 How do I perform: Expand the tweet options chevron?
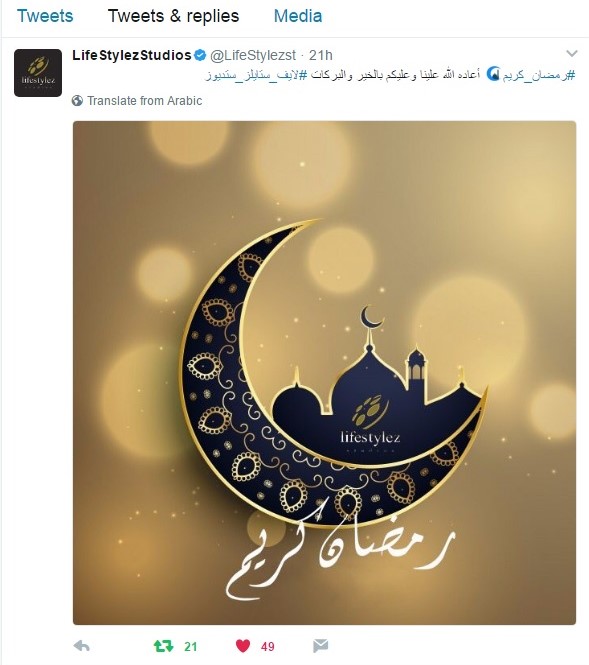tap(572, 53)
